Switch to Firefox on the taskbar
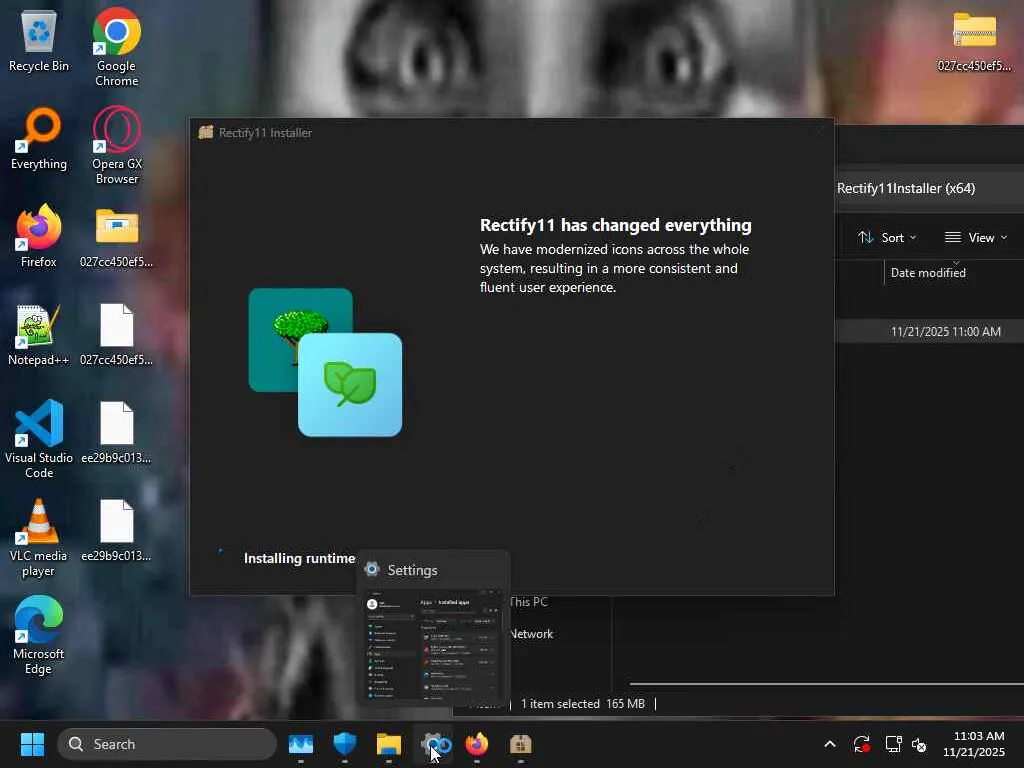The width and height of the screenshot is (1024, 768). 477,744
